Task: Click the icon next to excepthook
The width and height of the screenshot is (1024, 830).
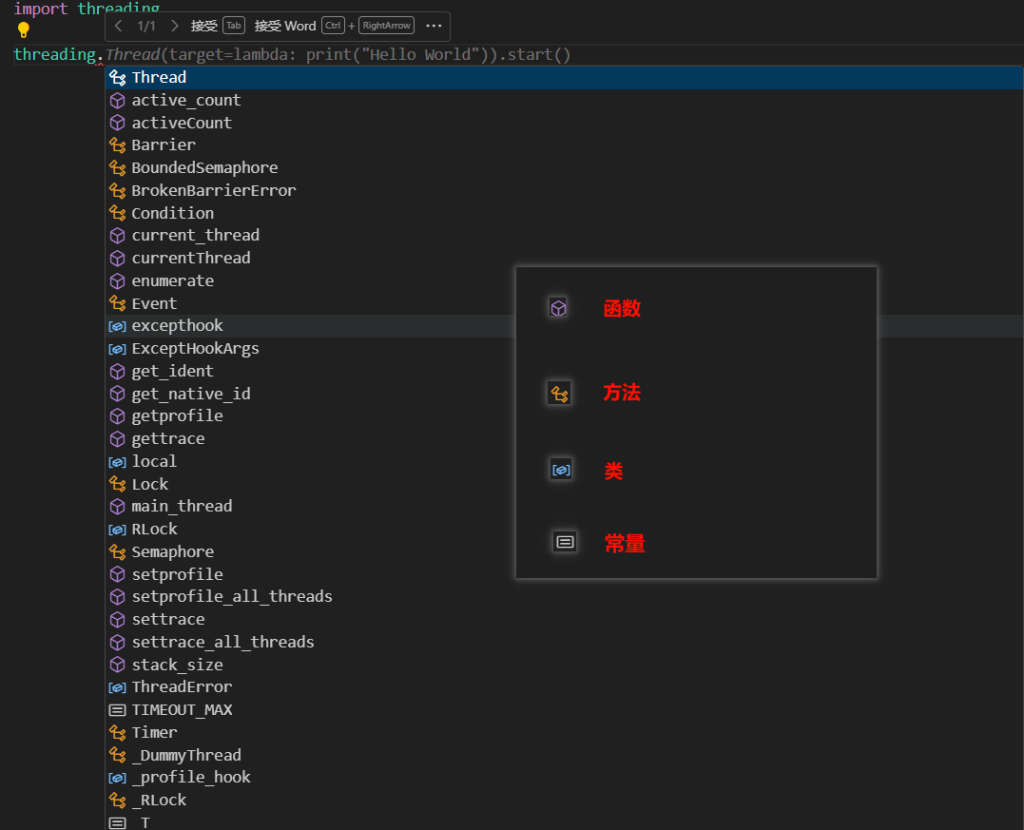Action: click(x=117, y=326)
